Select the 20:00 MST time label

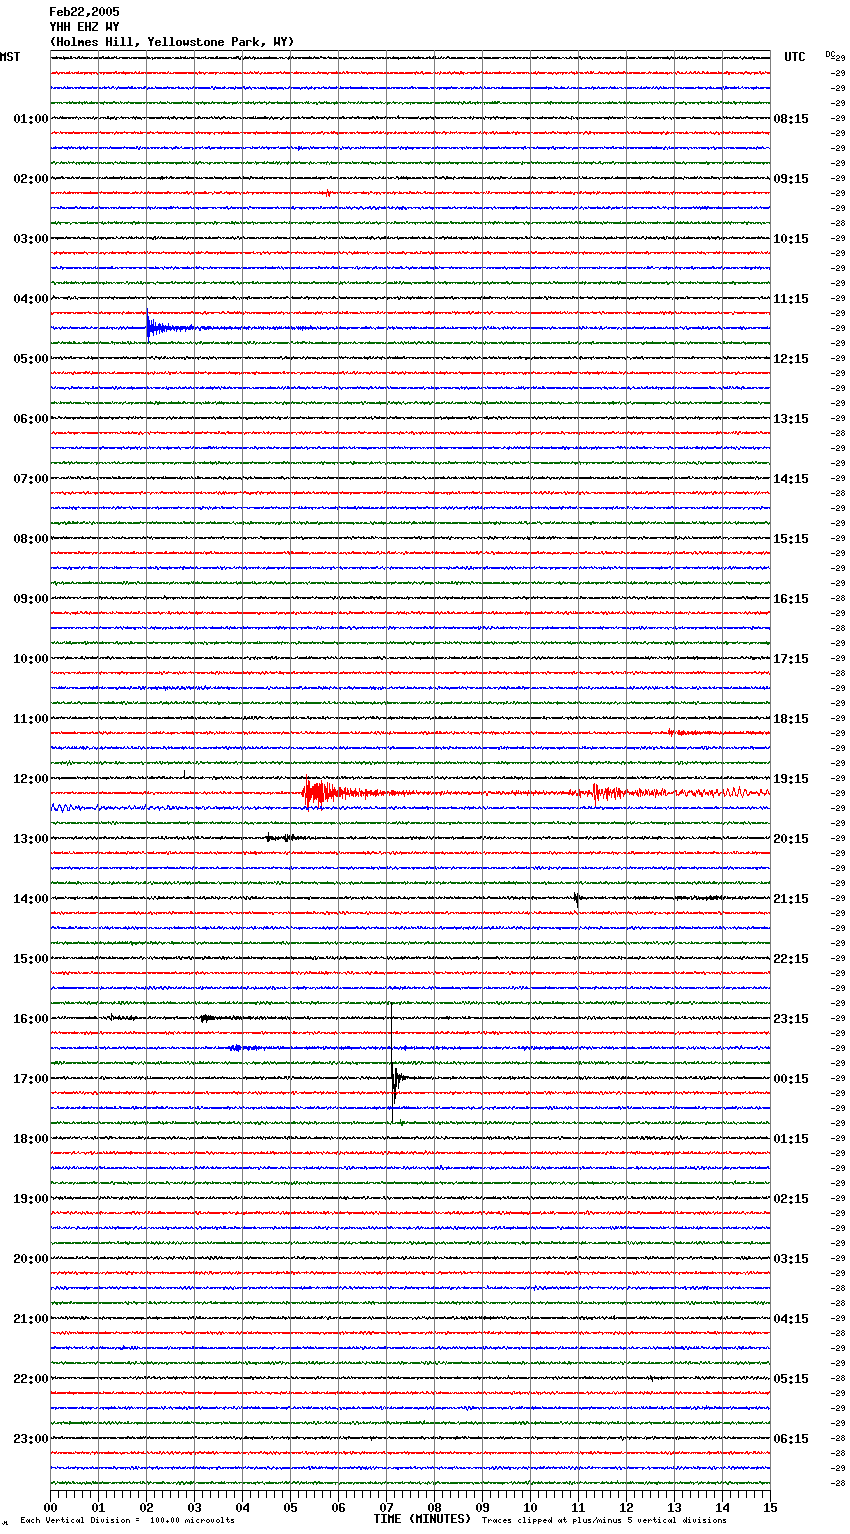31,1259
